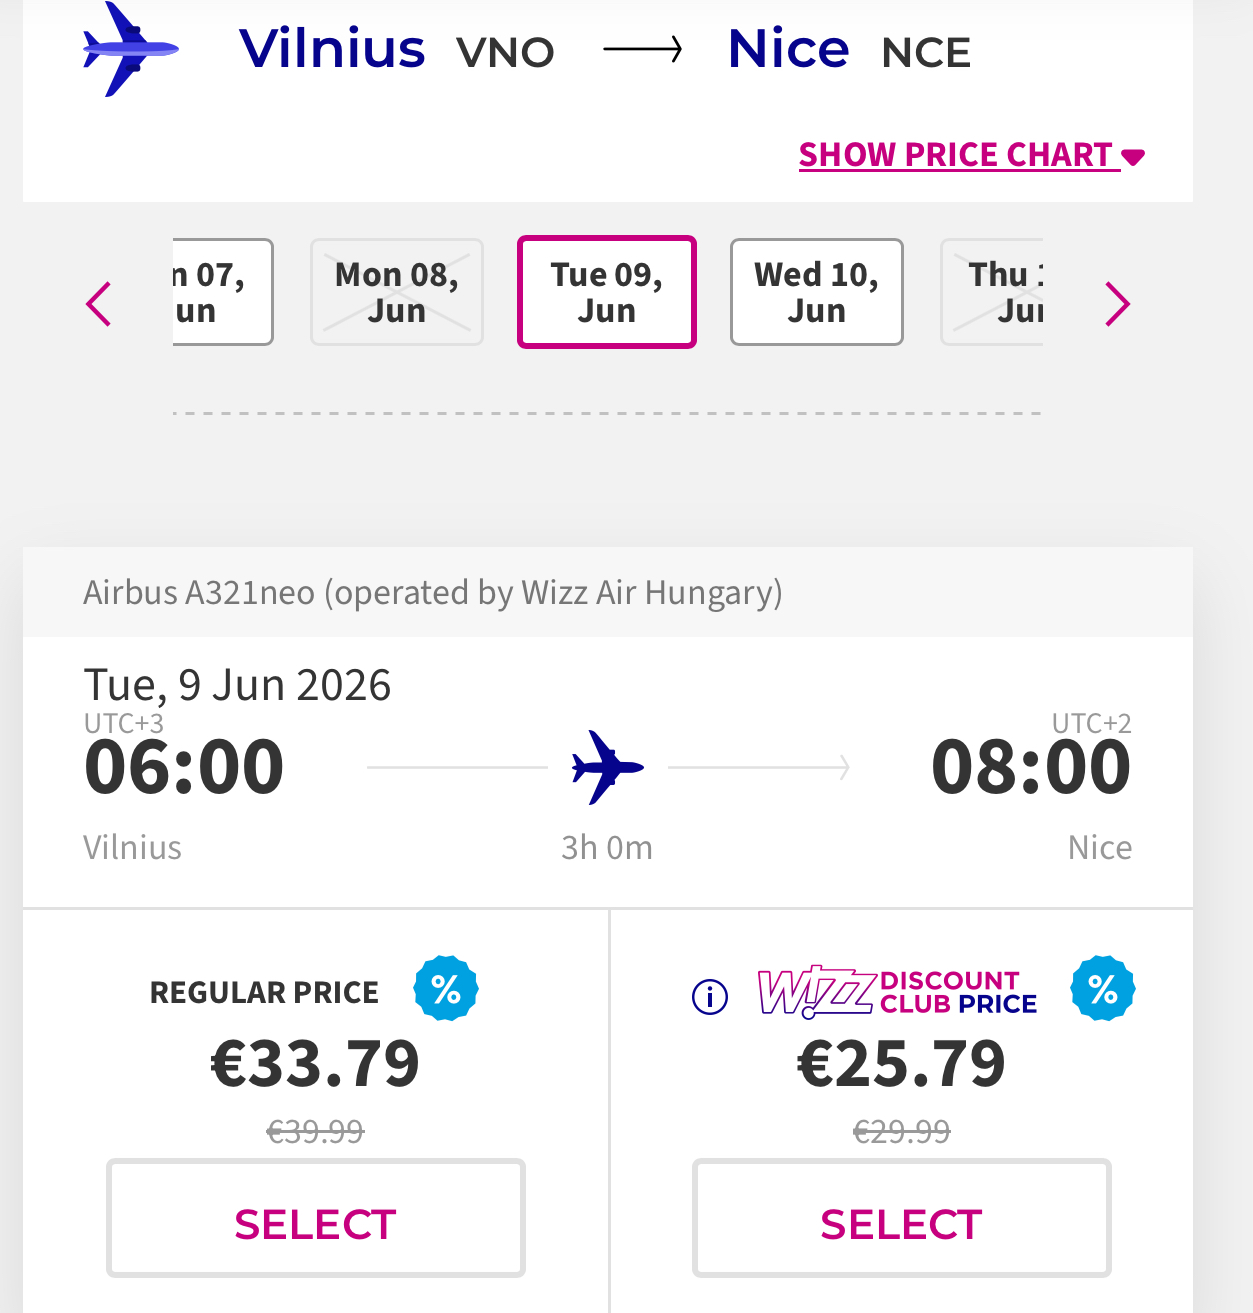Image resolution: width=1253 pixels, height=1313 pixels.
Task: Click the percent badge beside Discount Club Price
Action: point(1102,989)
